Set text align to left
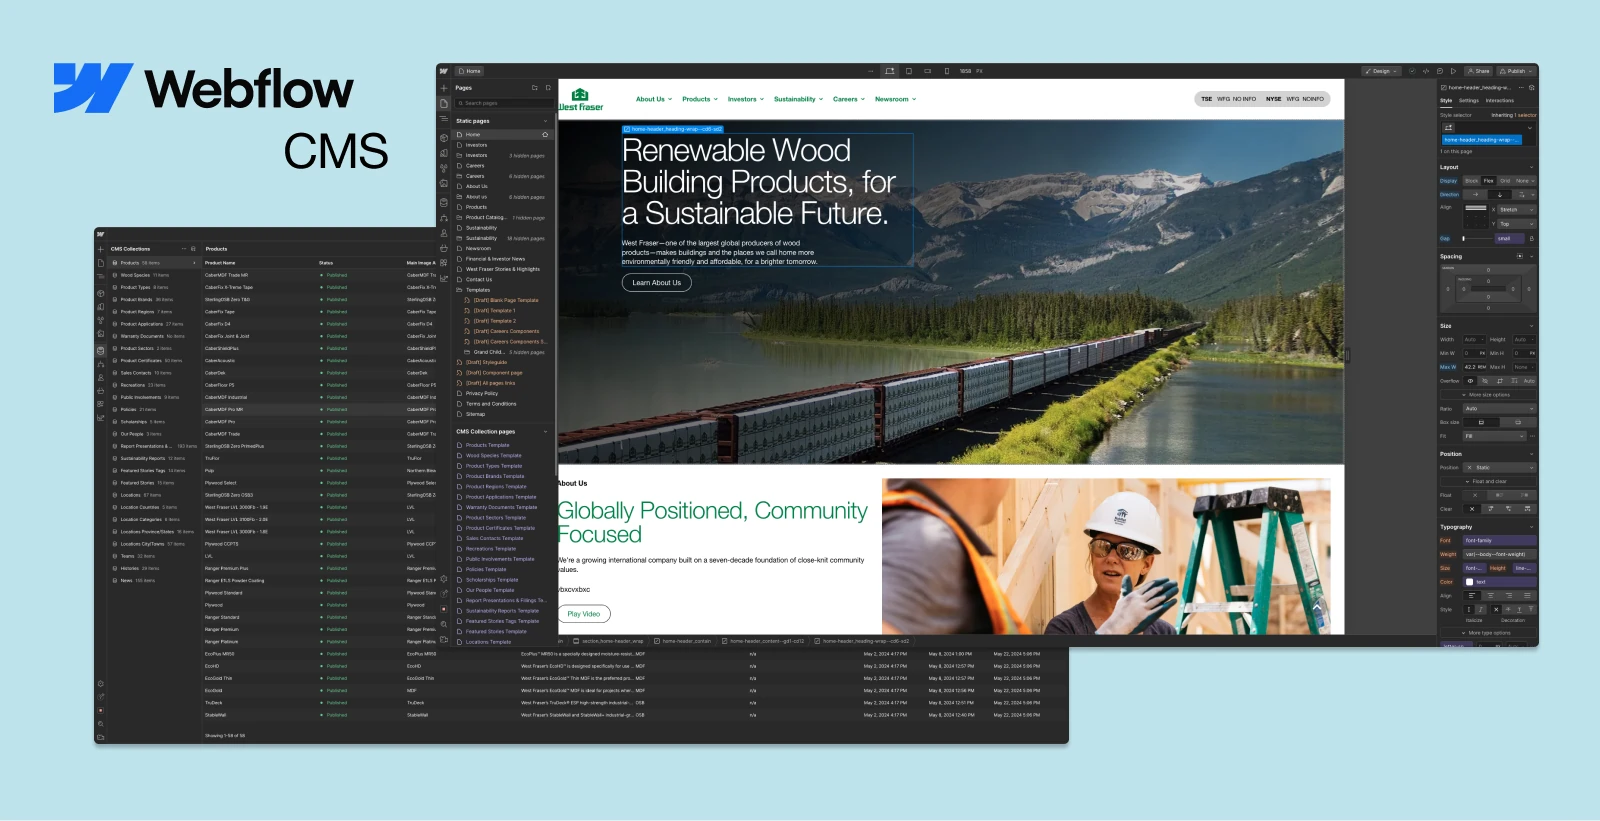 (1472, 596)
